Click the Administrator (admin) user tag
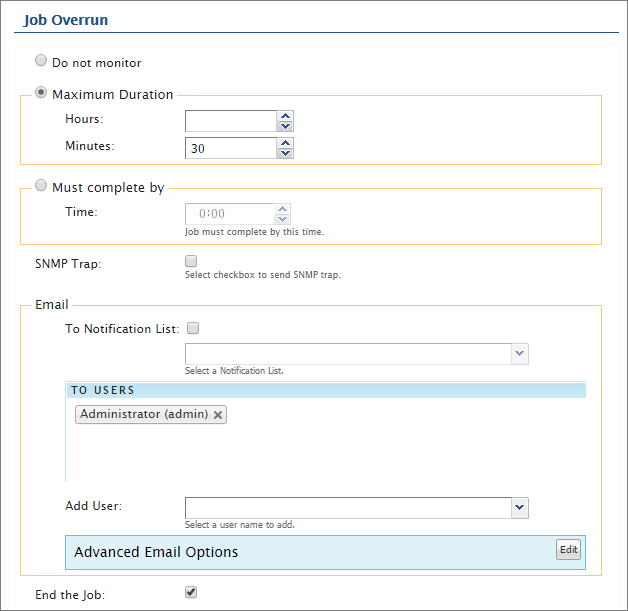 (143, 414)
